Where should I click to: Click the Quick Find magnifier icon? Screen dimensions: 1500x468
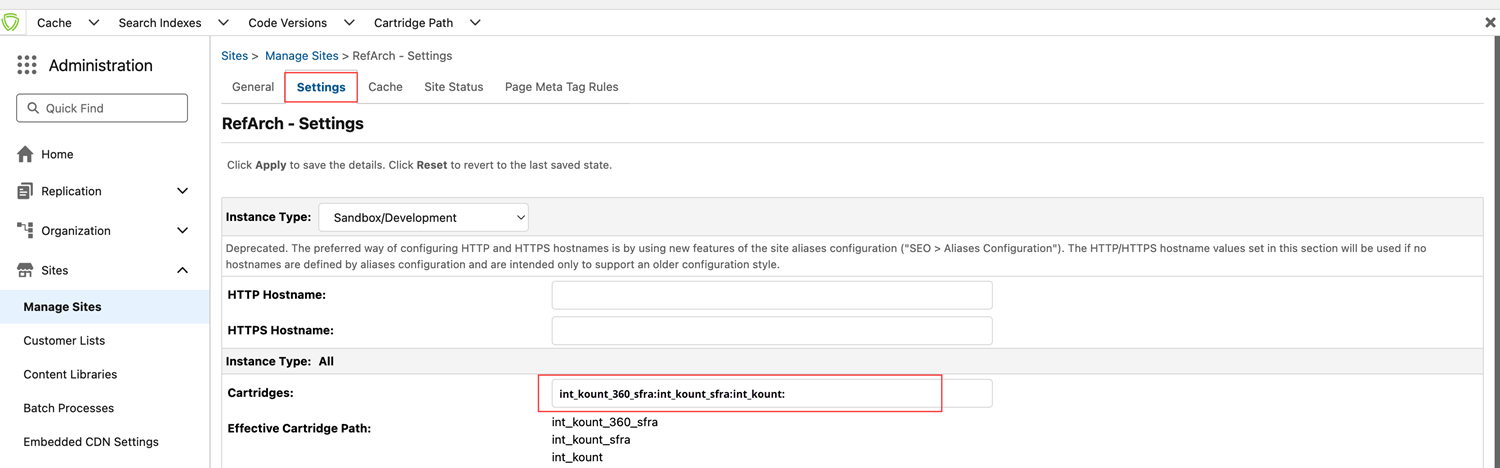(x=33, y=108)
